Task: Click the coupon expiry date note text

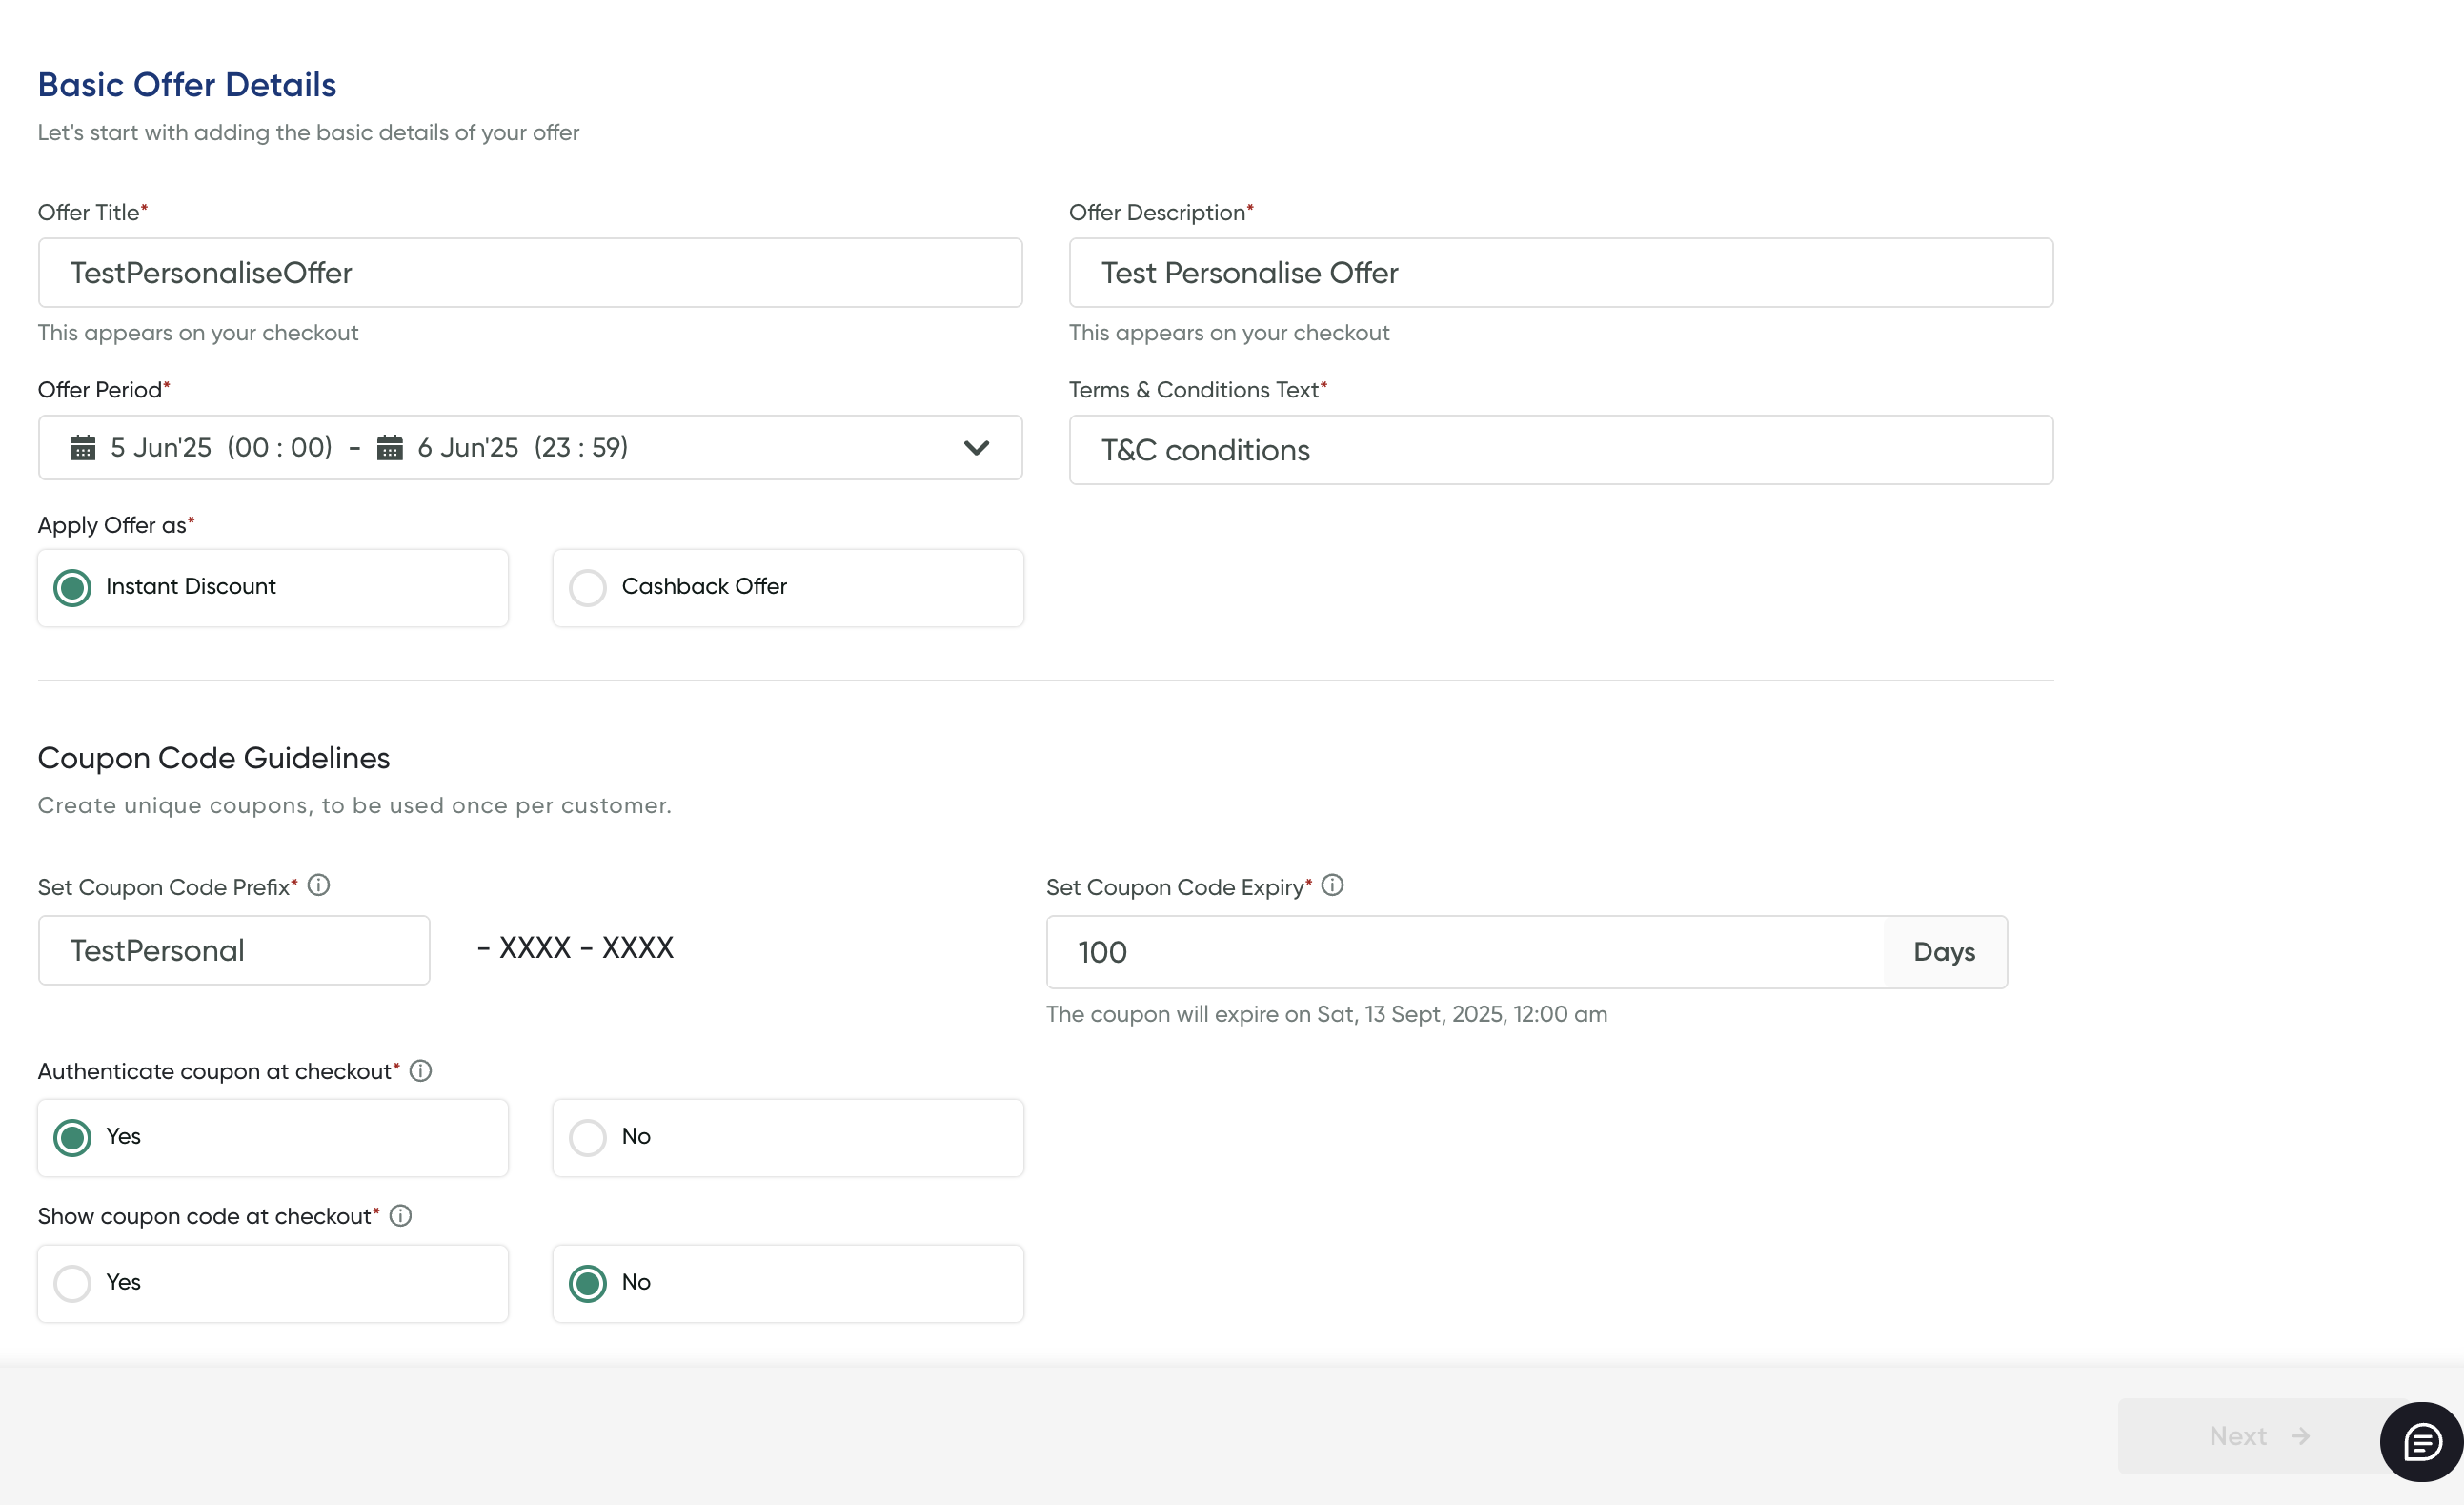Action: pos(1327,1014)
